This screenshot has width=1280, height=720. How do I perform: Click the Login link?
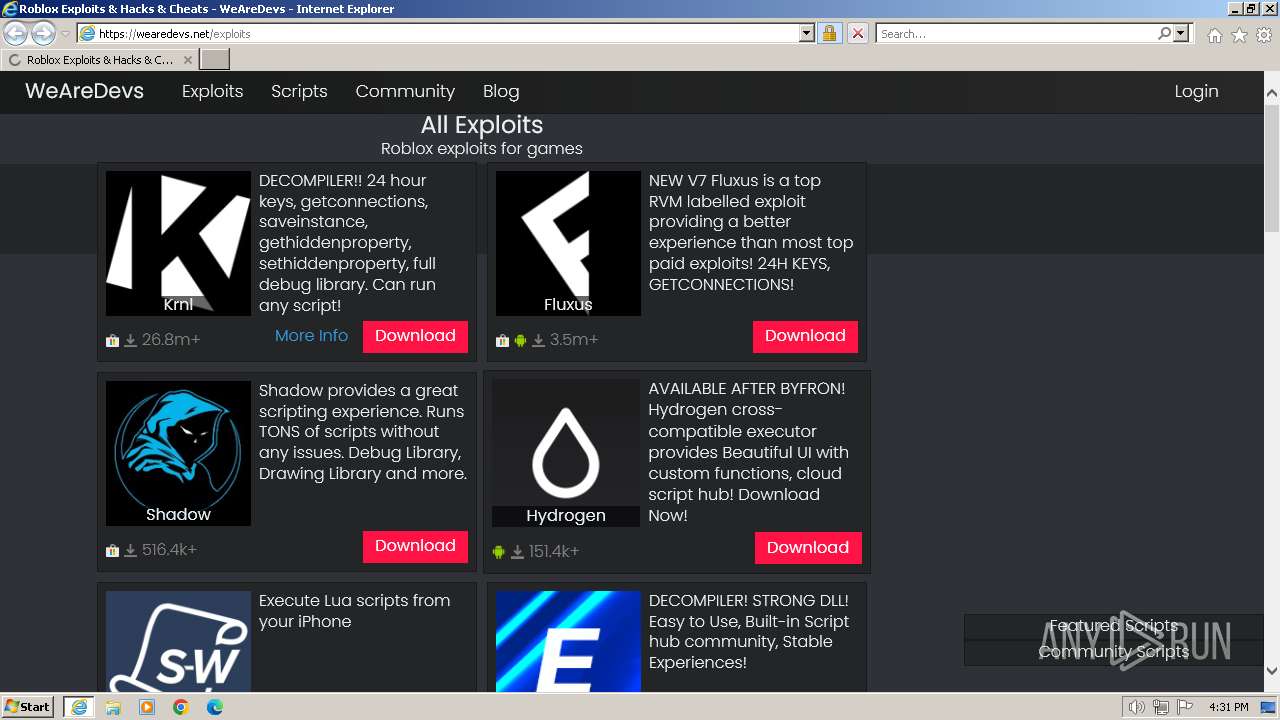coord(1196,91)
